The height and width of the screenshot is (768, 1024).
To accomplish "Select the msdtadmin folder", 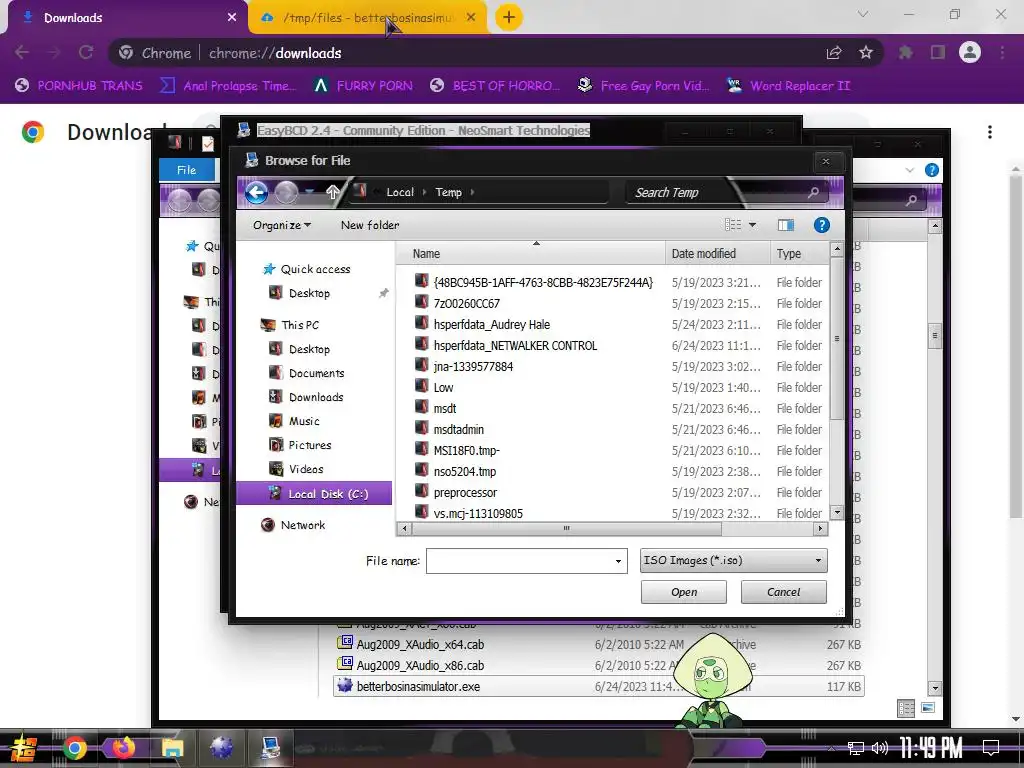I will 458,430.
